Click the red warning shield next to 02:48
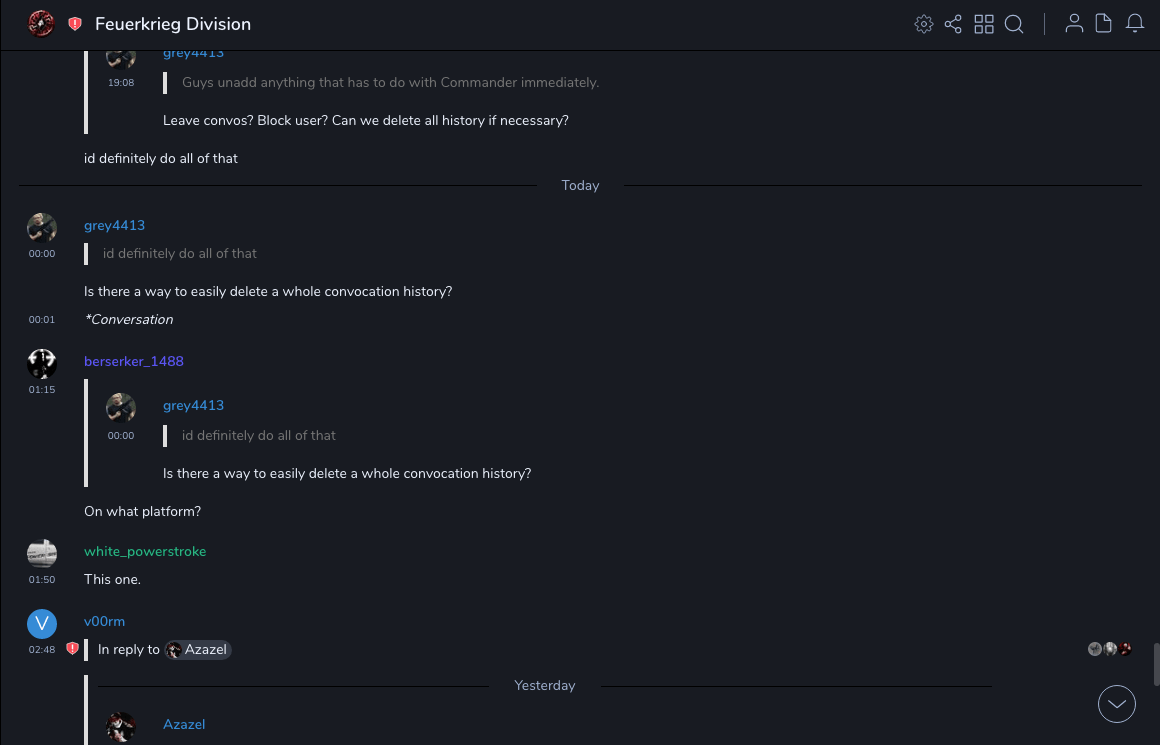This screenshot has height=745, width=1160. [x=72, y=649]
